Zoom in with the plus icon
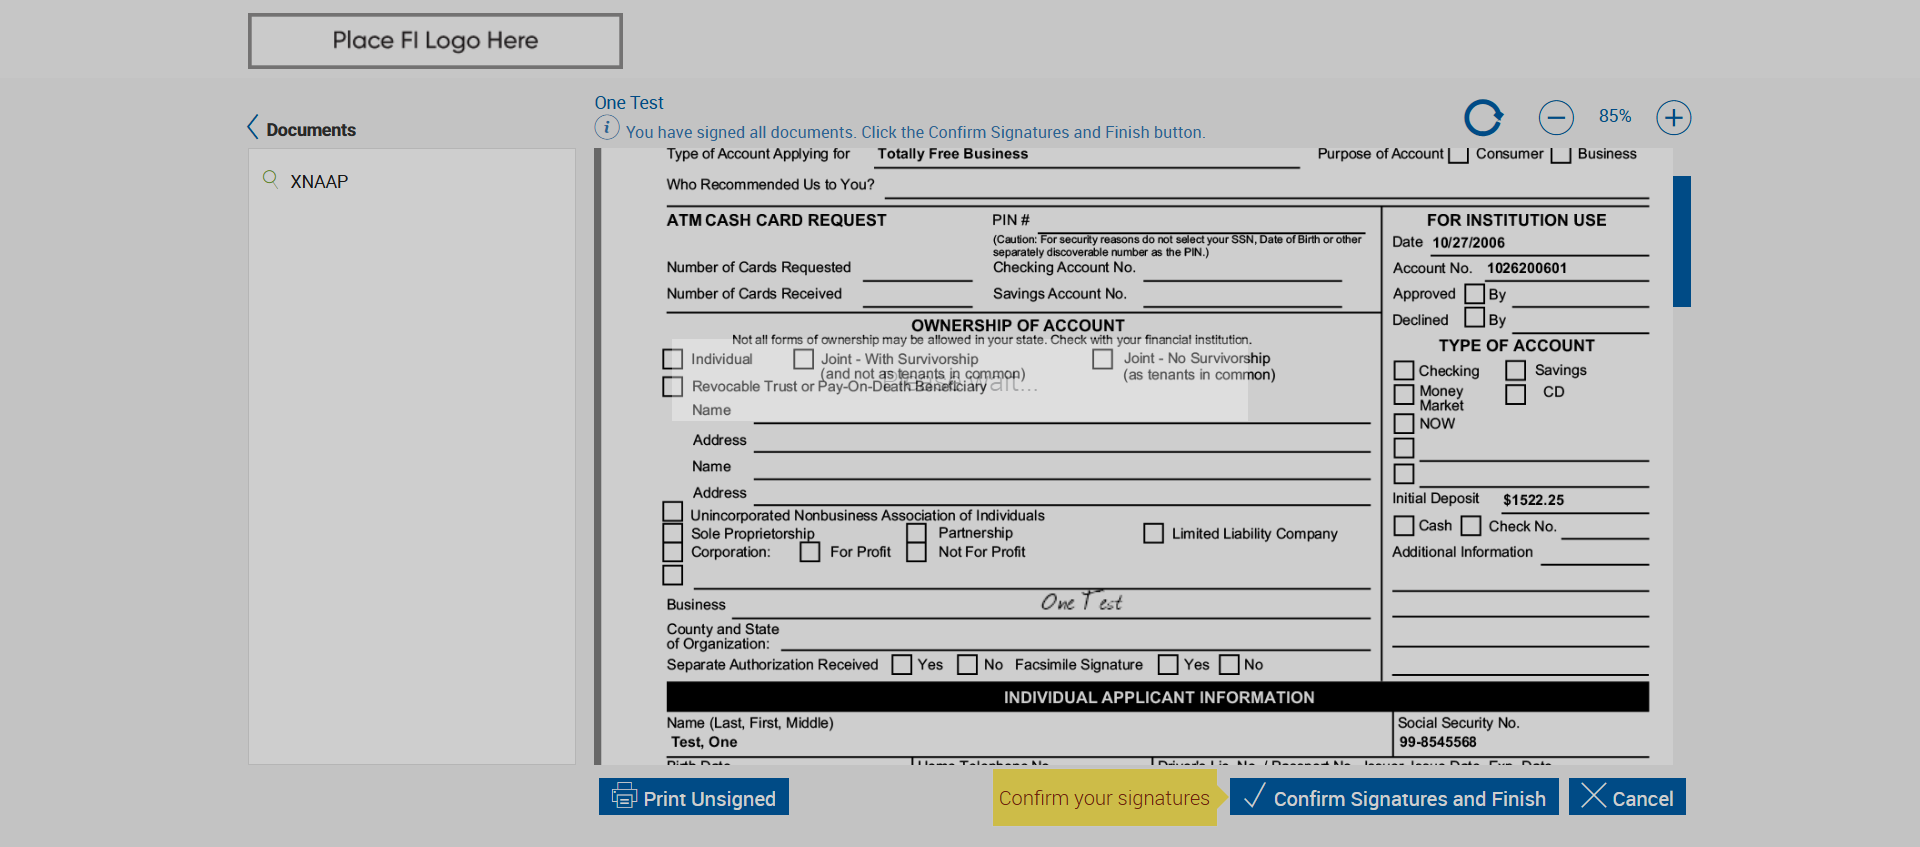This screenshot has width=1920, height=847. click(x=1674, y=117)
